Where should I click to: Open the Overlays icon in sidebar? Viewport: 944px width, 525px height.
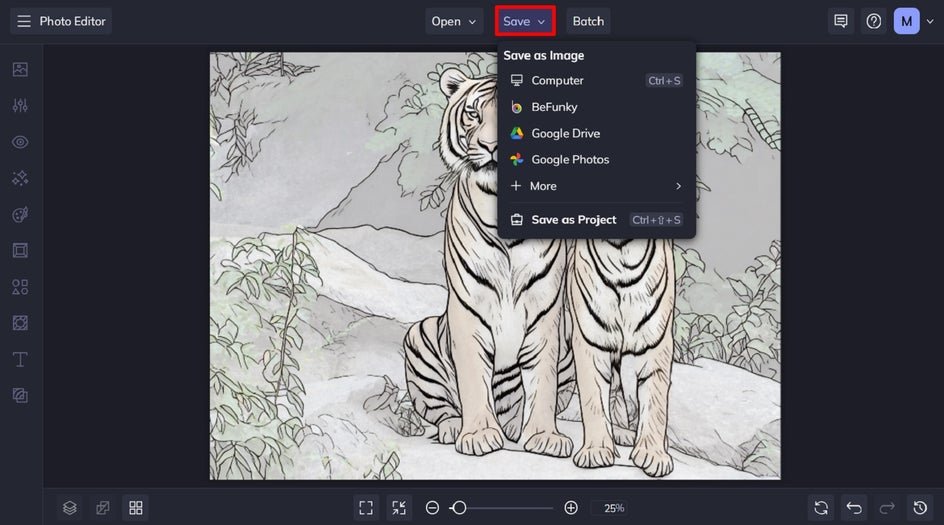tap(20, 323)
